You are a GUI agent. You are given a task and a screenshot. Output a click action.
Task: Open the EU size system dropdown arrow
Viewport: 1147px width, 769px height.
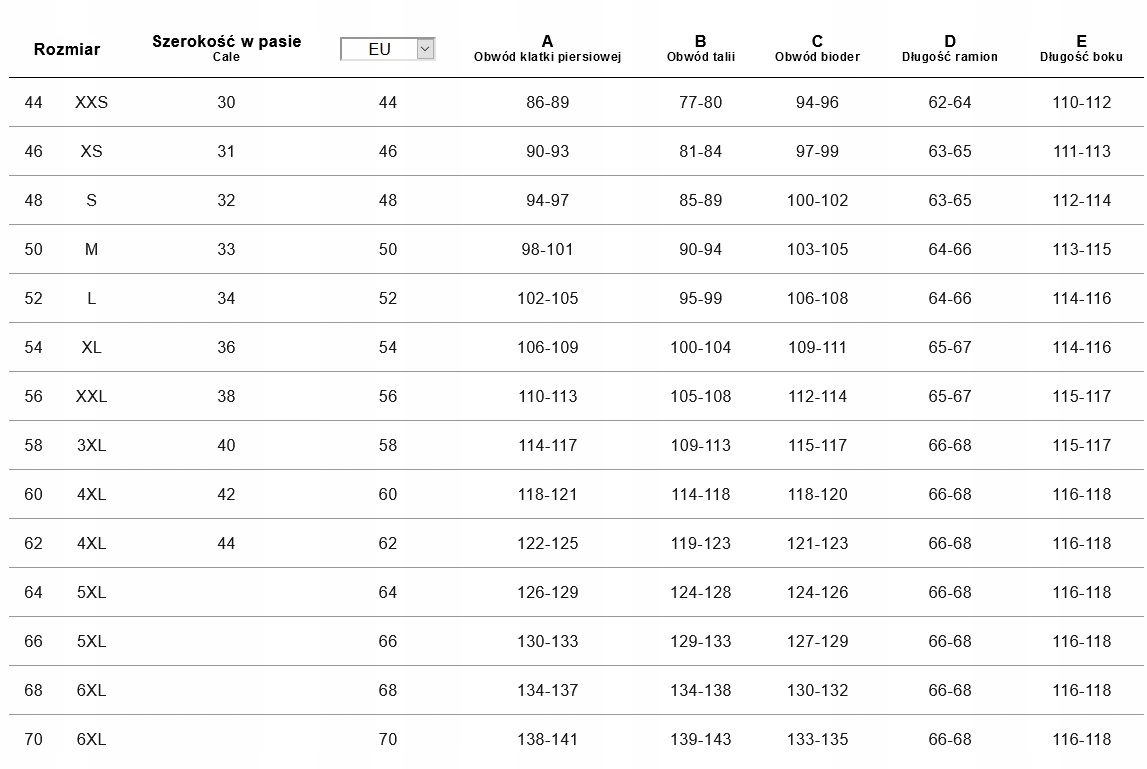(425, 48)
